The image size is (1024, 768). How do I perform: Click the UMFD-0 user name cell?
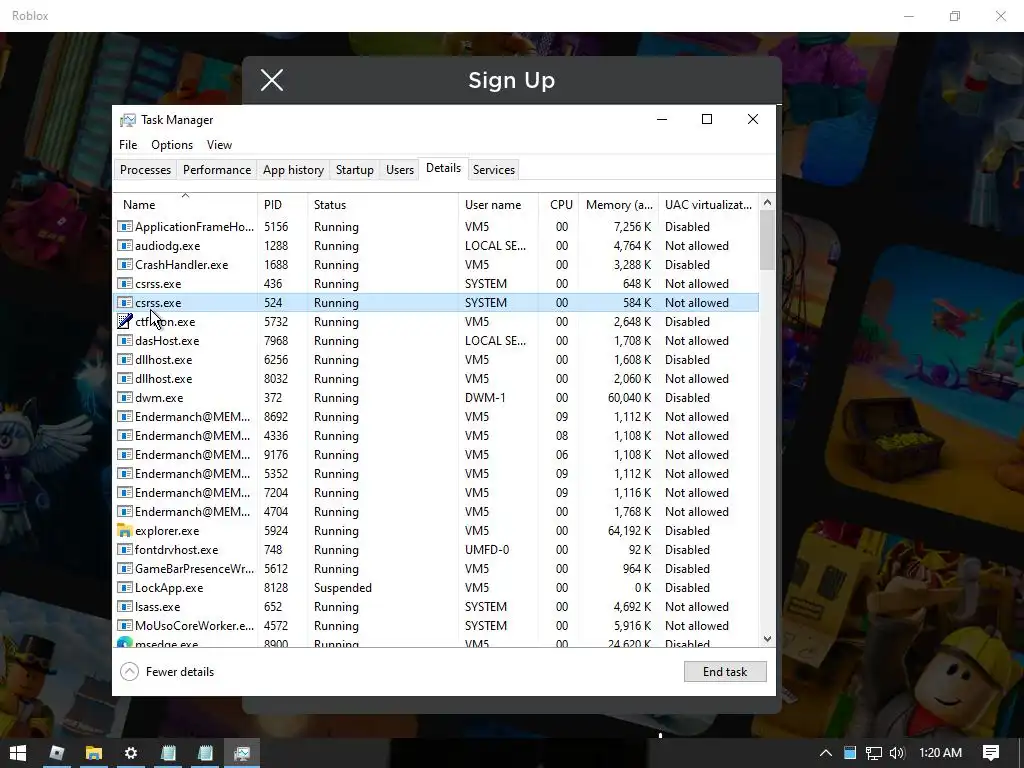point(487,550)
